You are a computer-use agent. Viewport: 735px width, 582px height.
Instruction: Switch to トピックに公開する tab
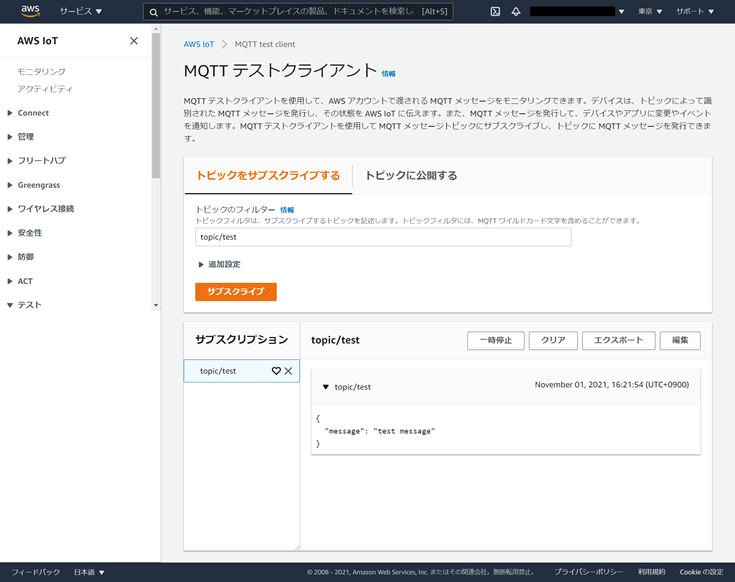click(x=411, y=176)
